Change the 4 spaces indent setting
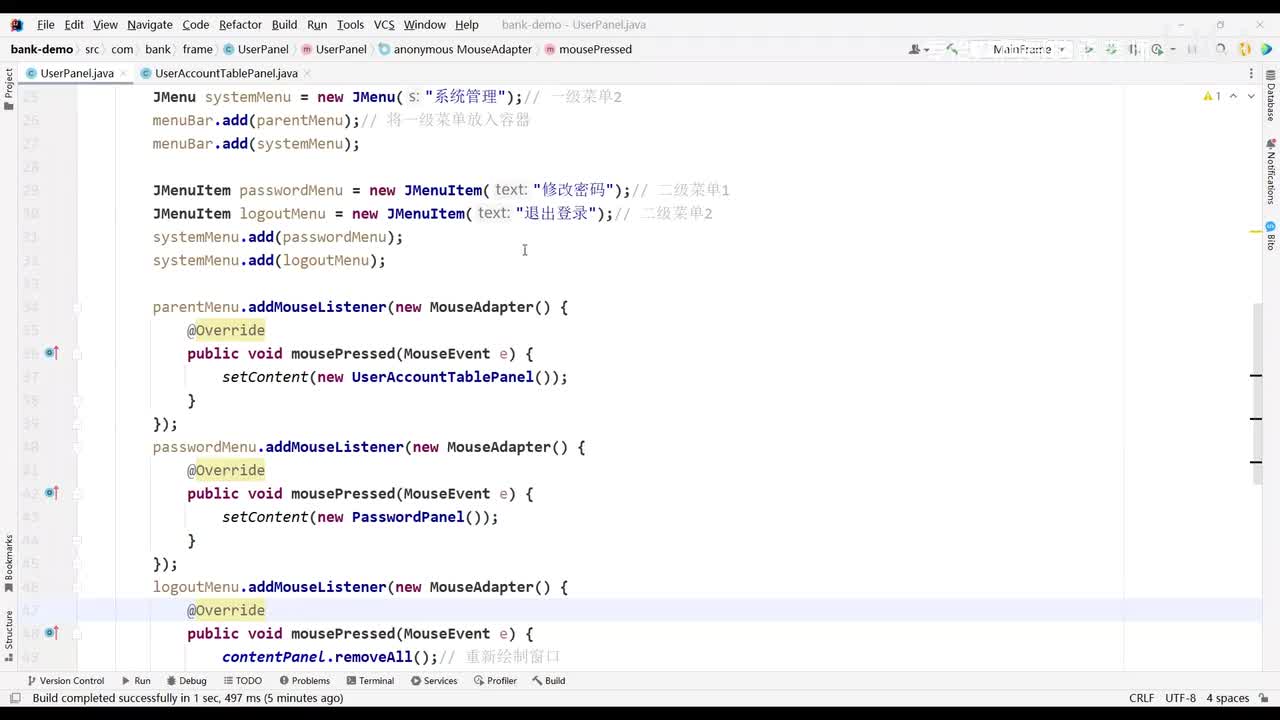Image resolution: width=1280 pixels, height=720 pixels. coord(1227,698)
